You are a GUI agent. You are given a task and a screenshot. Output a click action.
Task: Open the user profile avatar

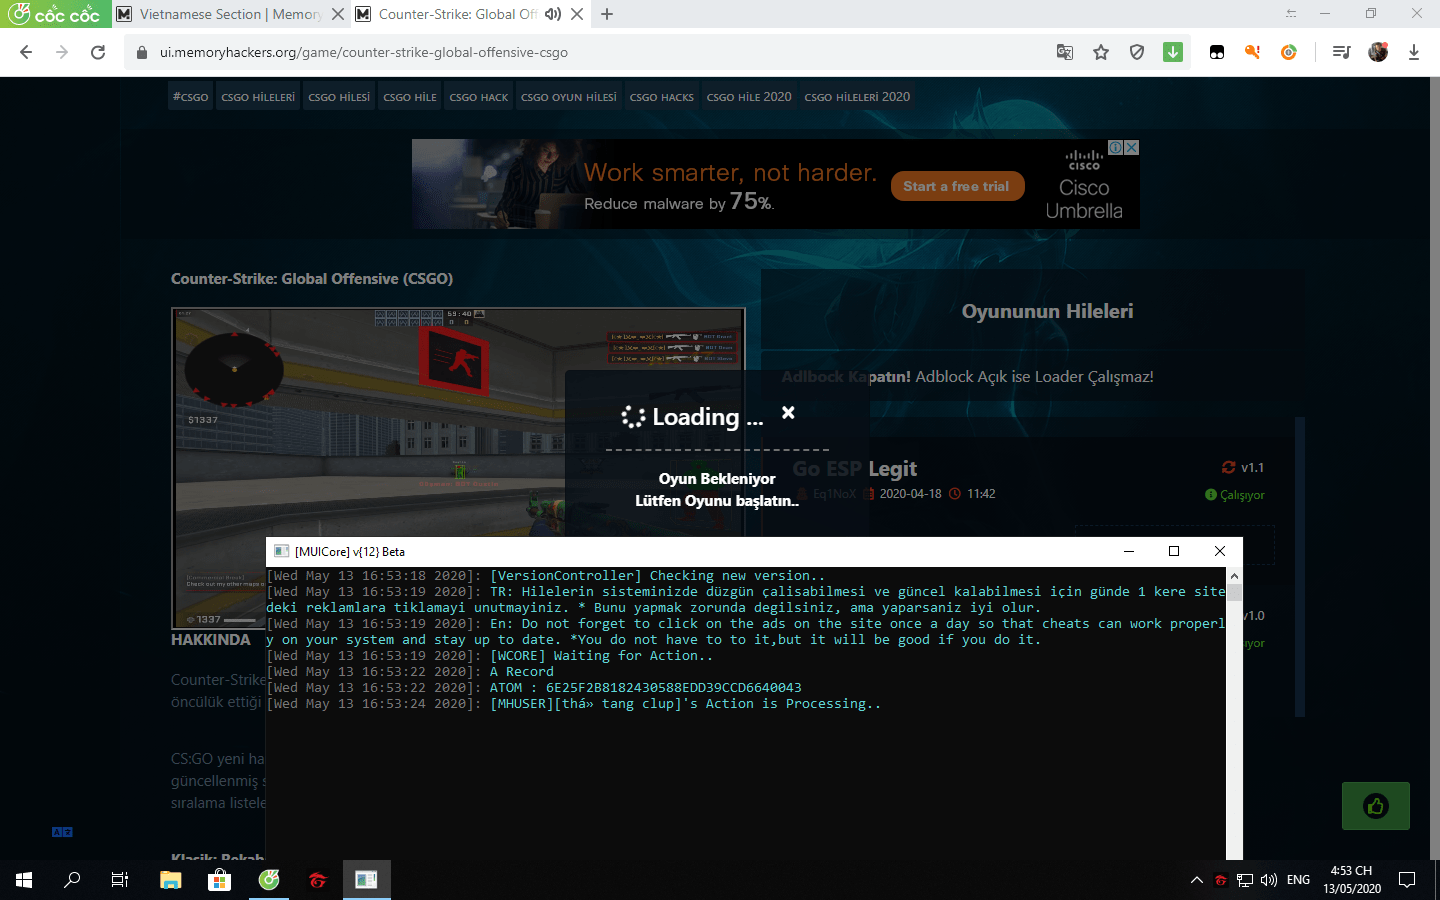click(1378, 52)
